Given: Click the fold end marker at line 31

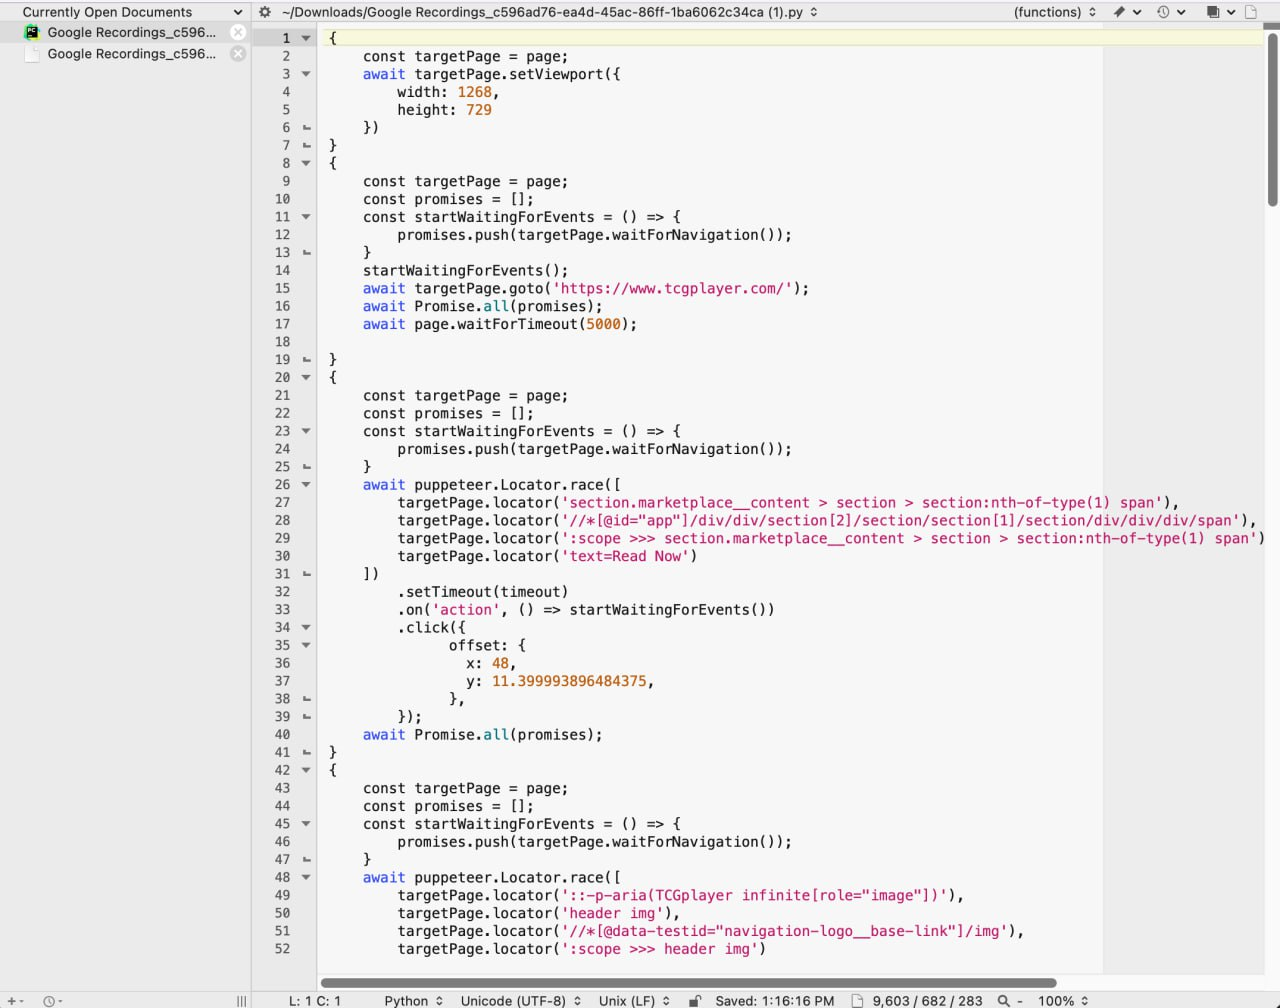Looking at the screenshot, I should [306, 574].
